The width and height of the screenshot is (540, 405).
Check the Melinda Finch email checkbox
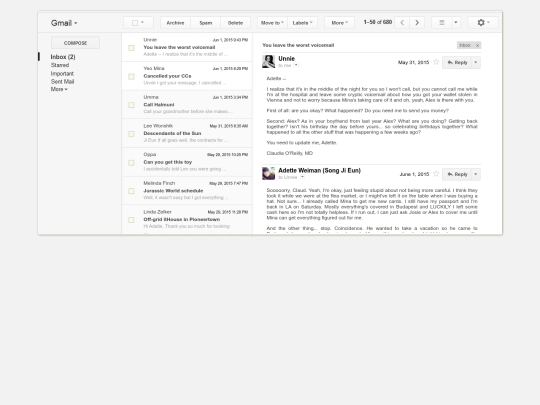click(x=131, y=191)
